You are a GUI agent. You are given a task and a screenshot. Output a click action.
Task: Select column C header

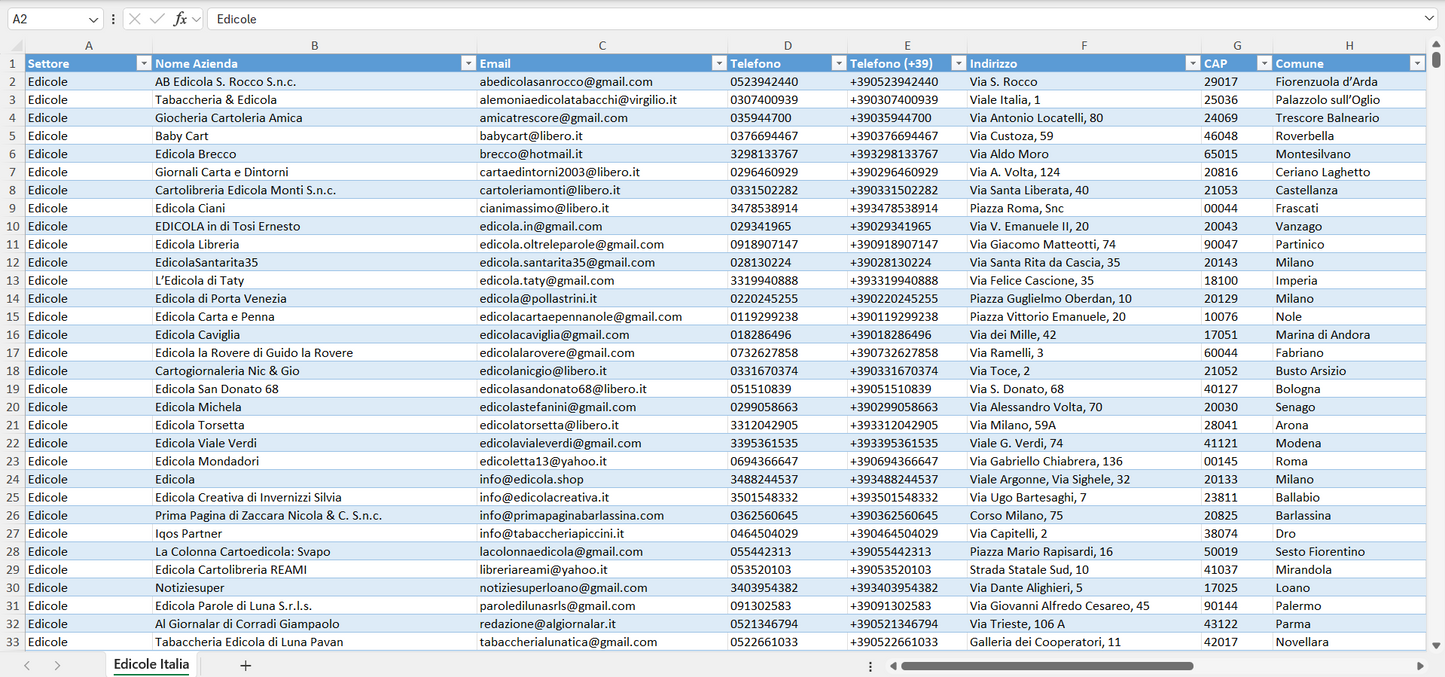click(602, 46)
